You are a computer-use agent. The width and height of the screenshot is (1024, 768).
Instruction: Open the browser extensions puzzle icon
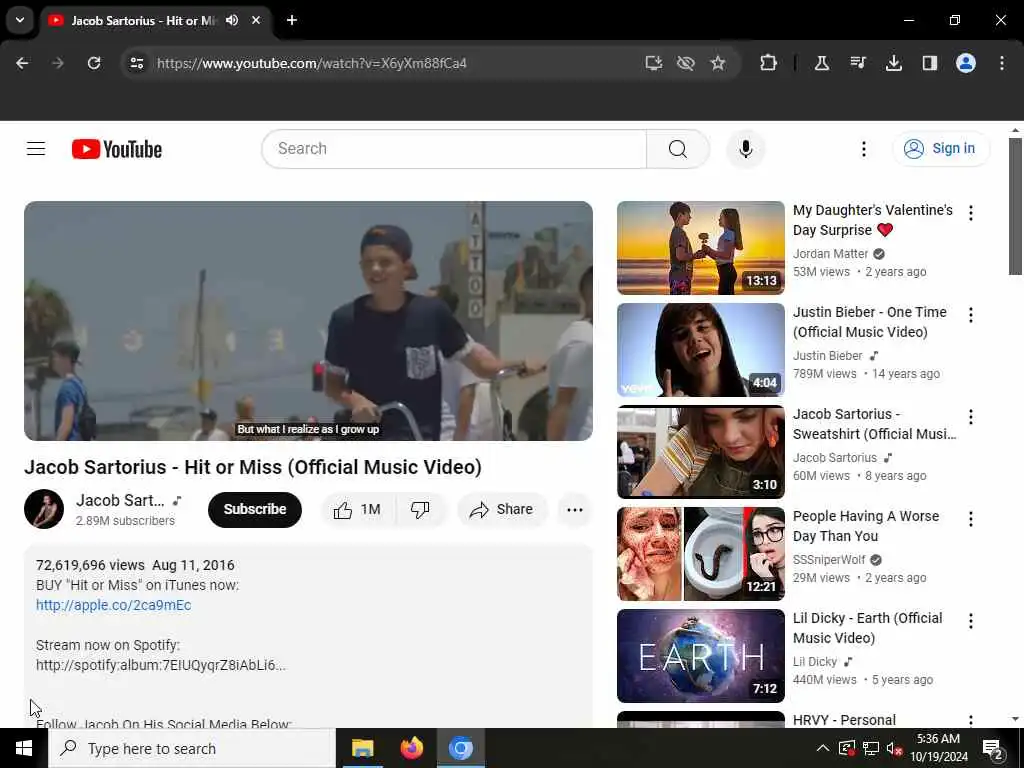click(x=769, y=63)
